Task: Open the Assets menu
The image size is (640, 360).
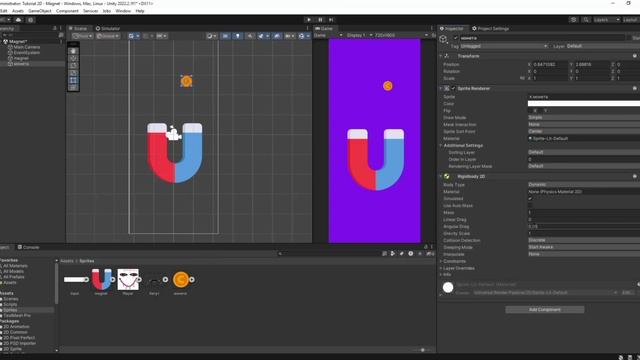Action: (x=18, y=11)
